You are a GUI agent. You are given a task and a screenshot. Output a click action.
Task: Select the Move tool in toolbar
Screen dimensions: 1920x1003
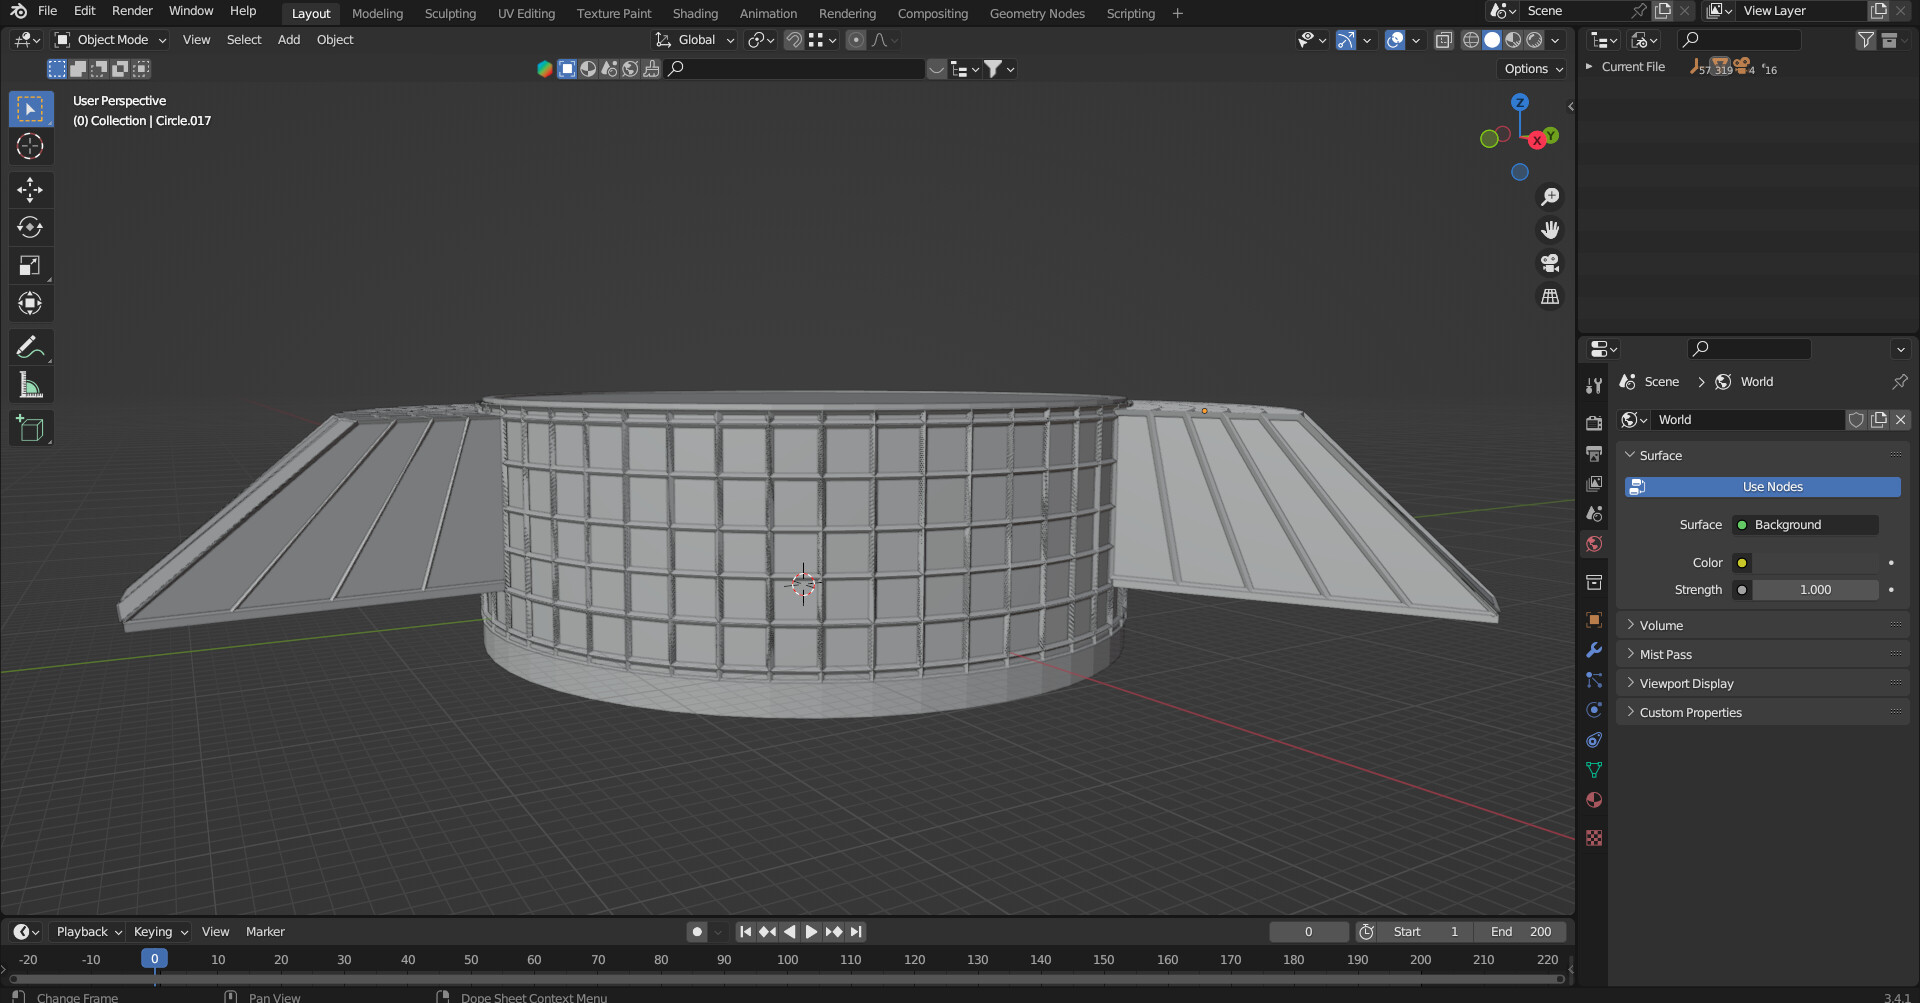click(30, 189)
